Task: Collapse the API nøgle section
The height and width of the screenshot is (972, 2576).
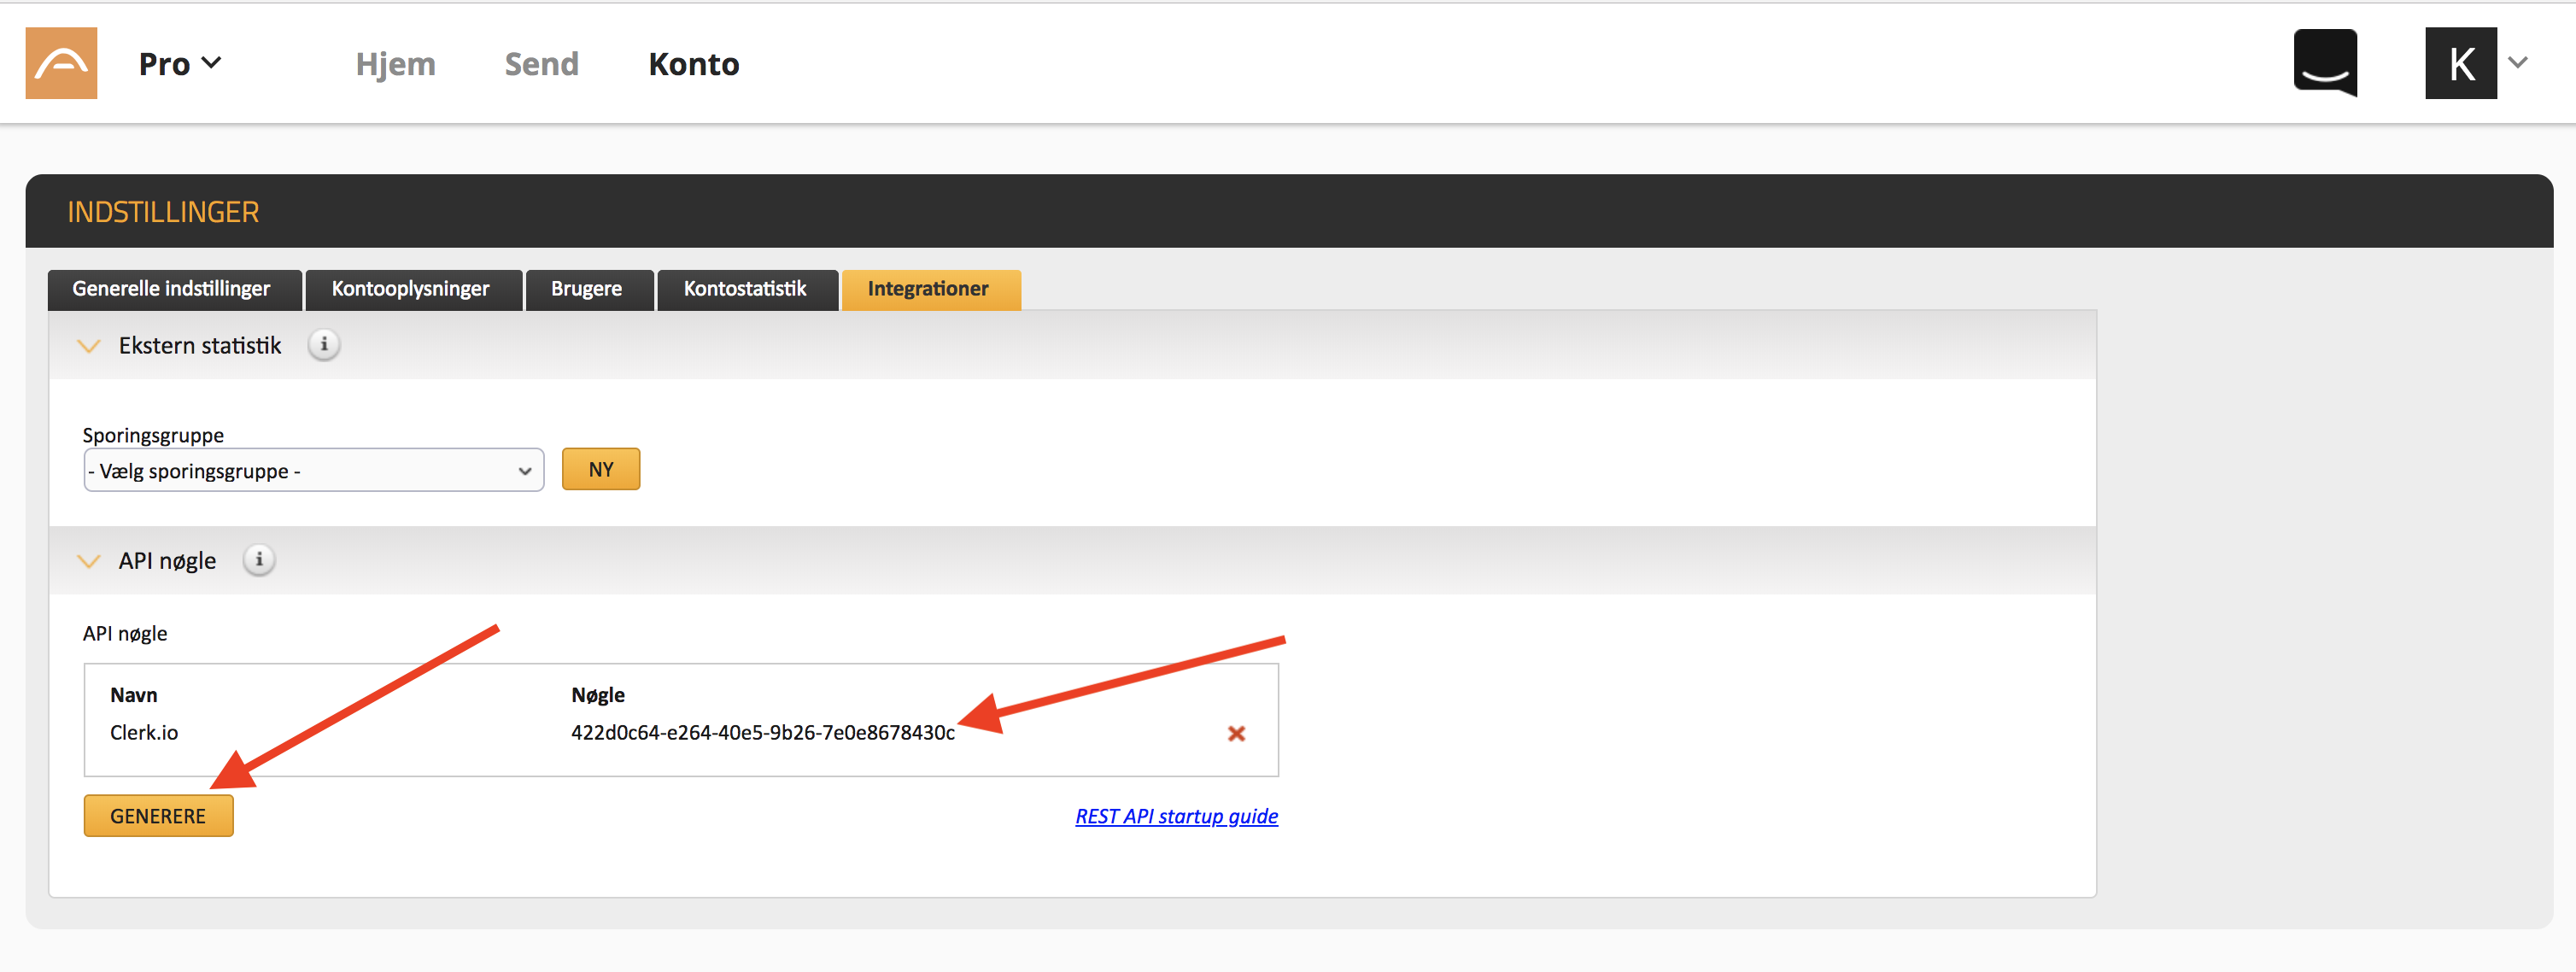Action: coord(89,561)
